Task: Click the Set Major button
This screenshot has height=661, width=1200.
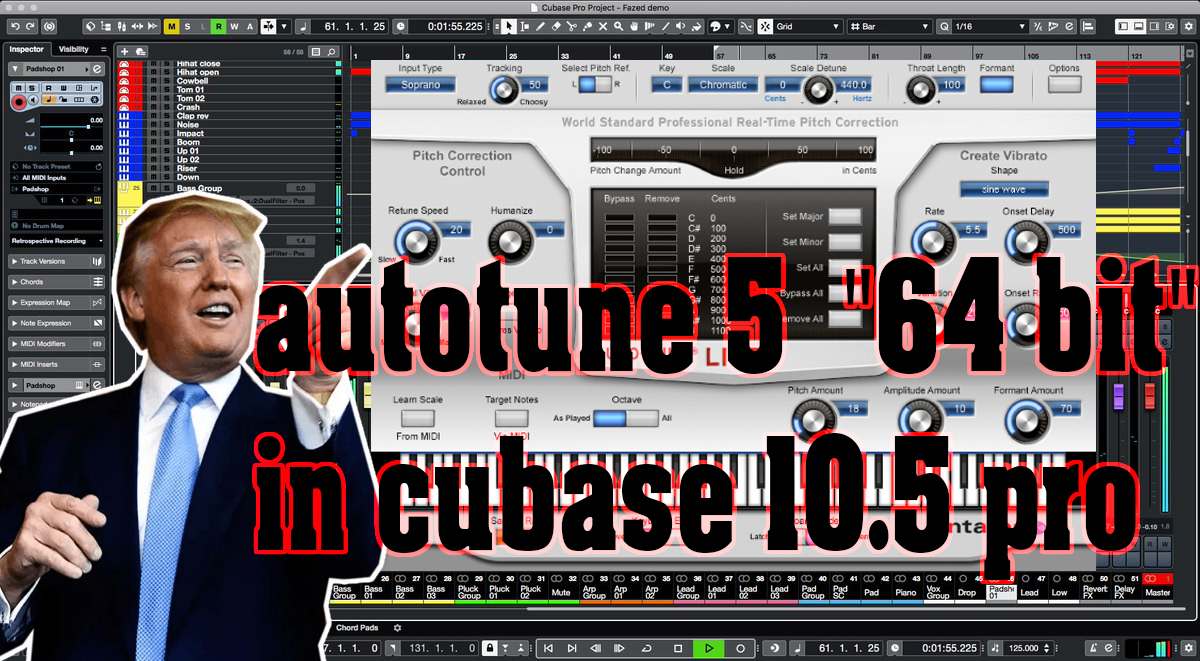Action: [844, 216]
